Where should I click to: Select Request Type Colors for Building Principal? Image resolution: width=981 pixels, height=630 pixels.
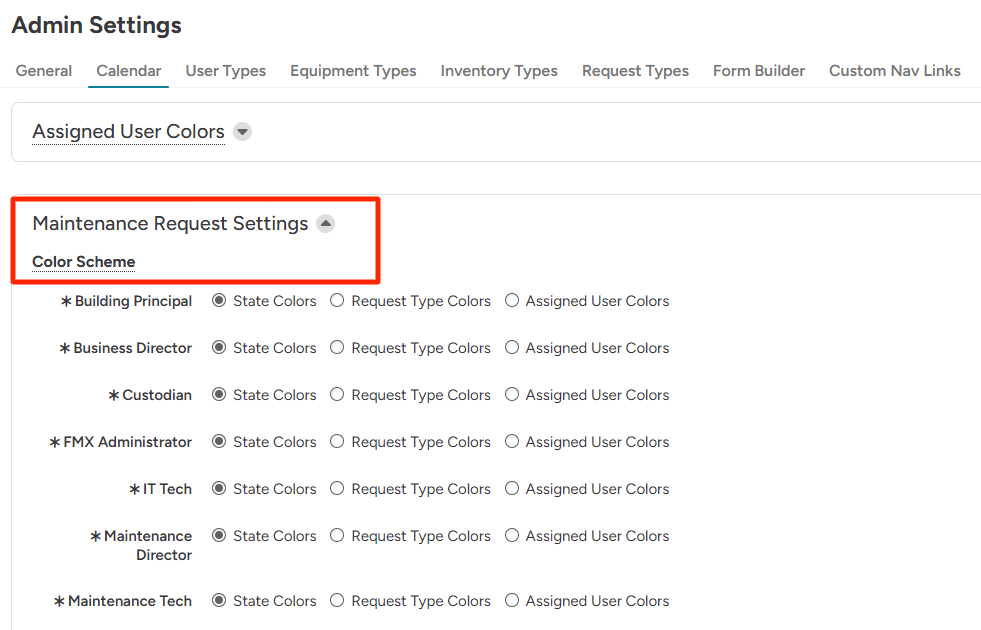click(x=338, y=301)
